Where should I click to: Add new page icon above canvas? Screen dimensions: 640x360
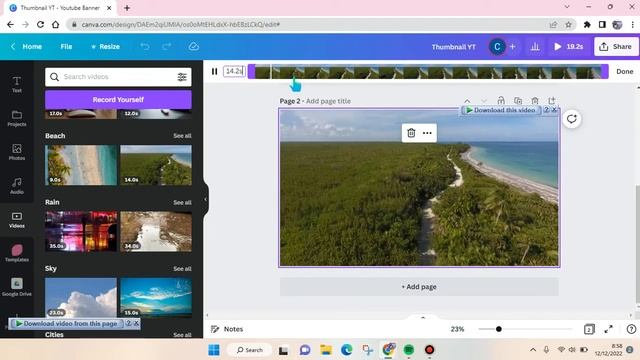[x=551, y=100]
